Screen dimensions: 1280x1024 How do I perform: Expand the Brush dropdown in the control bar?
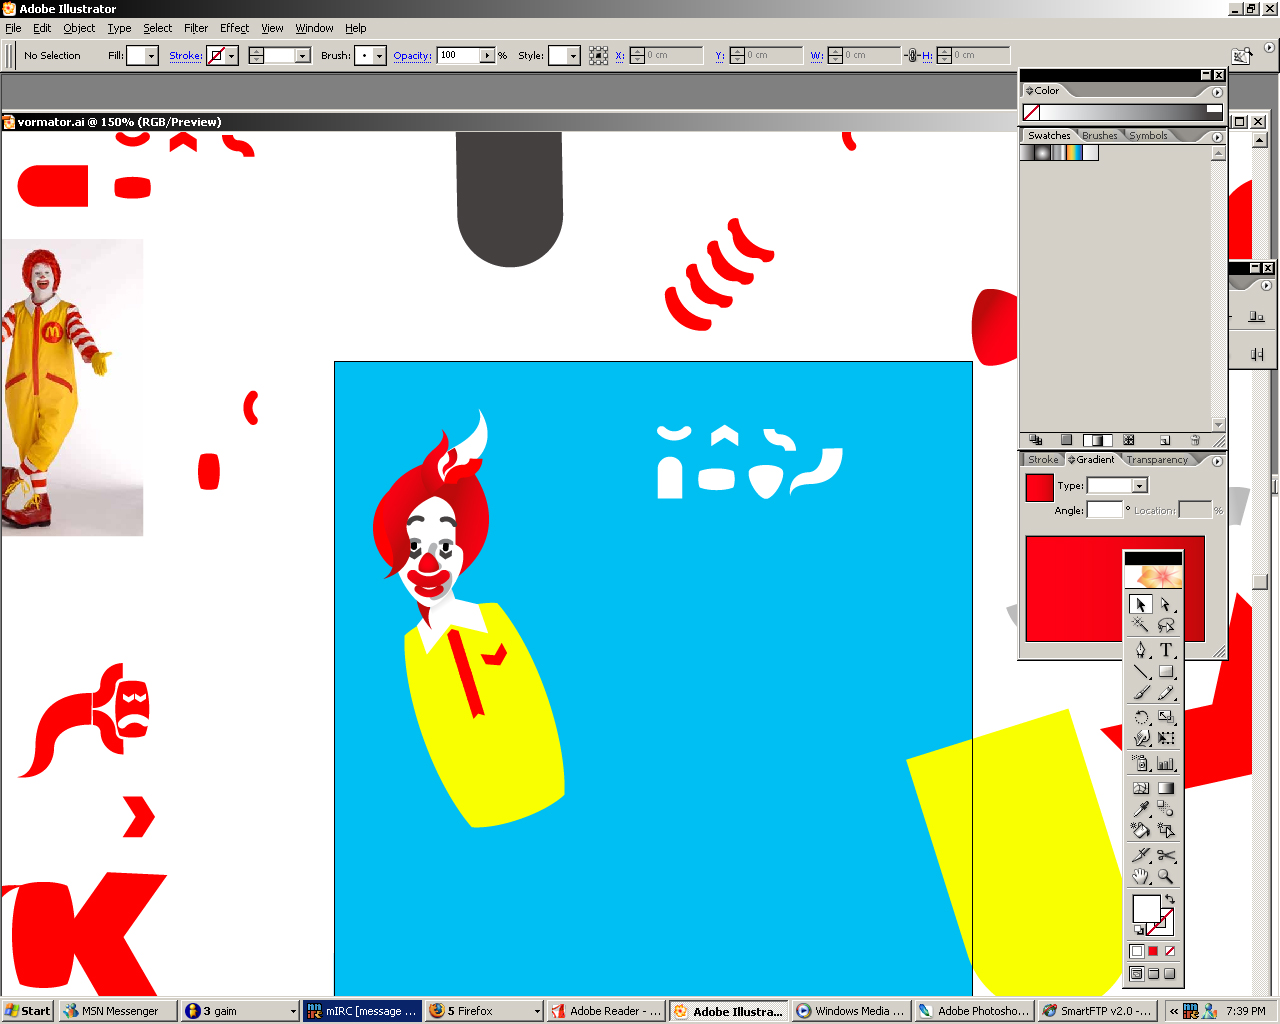coord(379,56)
